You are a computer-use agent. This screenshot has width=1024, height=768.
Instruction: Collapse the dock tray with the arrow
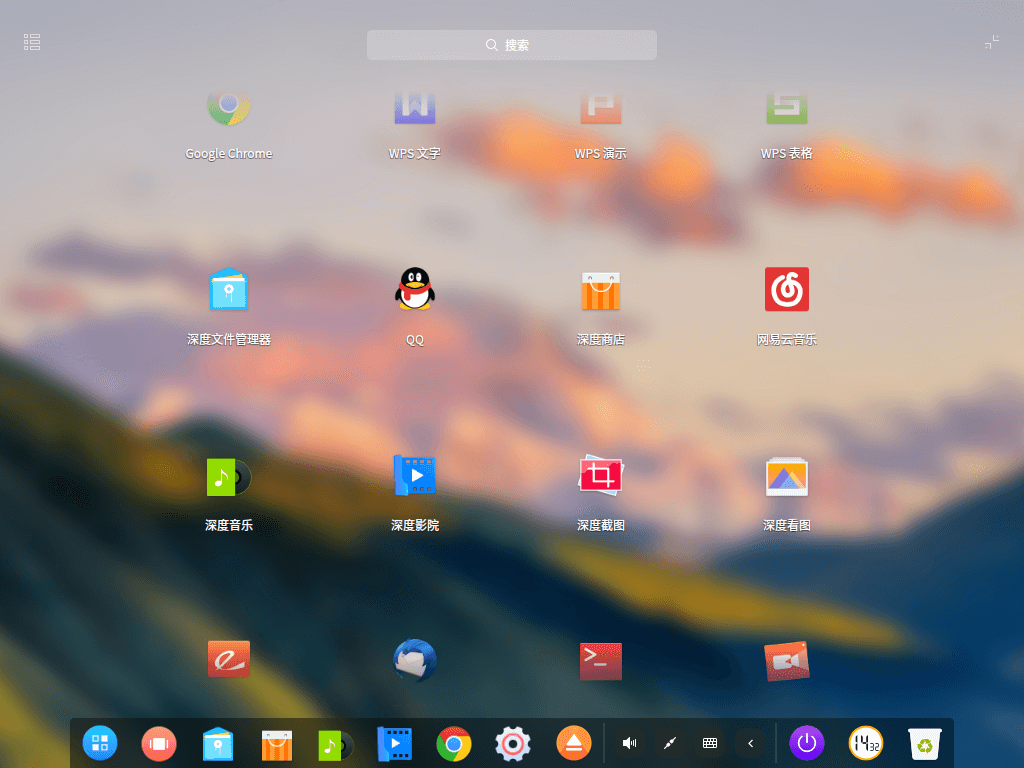point(750,743)
